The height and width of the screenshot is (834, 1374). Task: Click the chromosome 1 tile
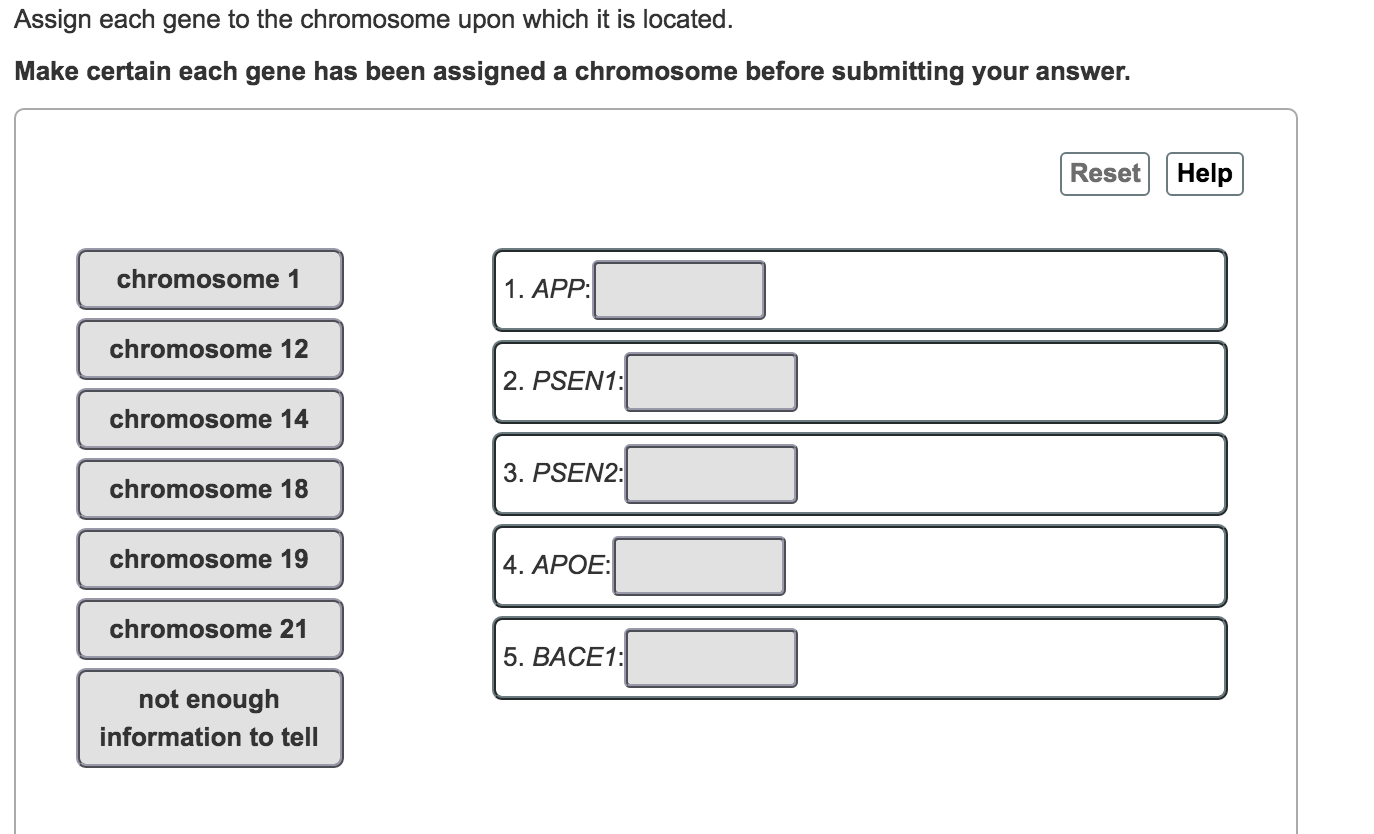pyautogui.click(x=209, y=279)
